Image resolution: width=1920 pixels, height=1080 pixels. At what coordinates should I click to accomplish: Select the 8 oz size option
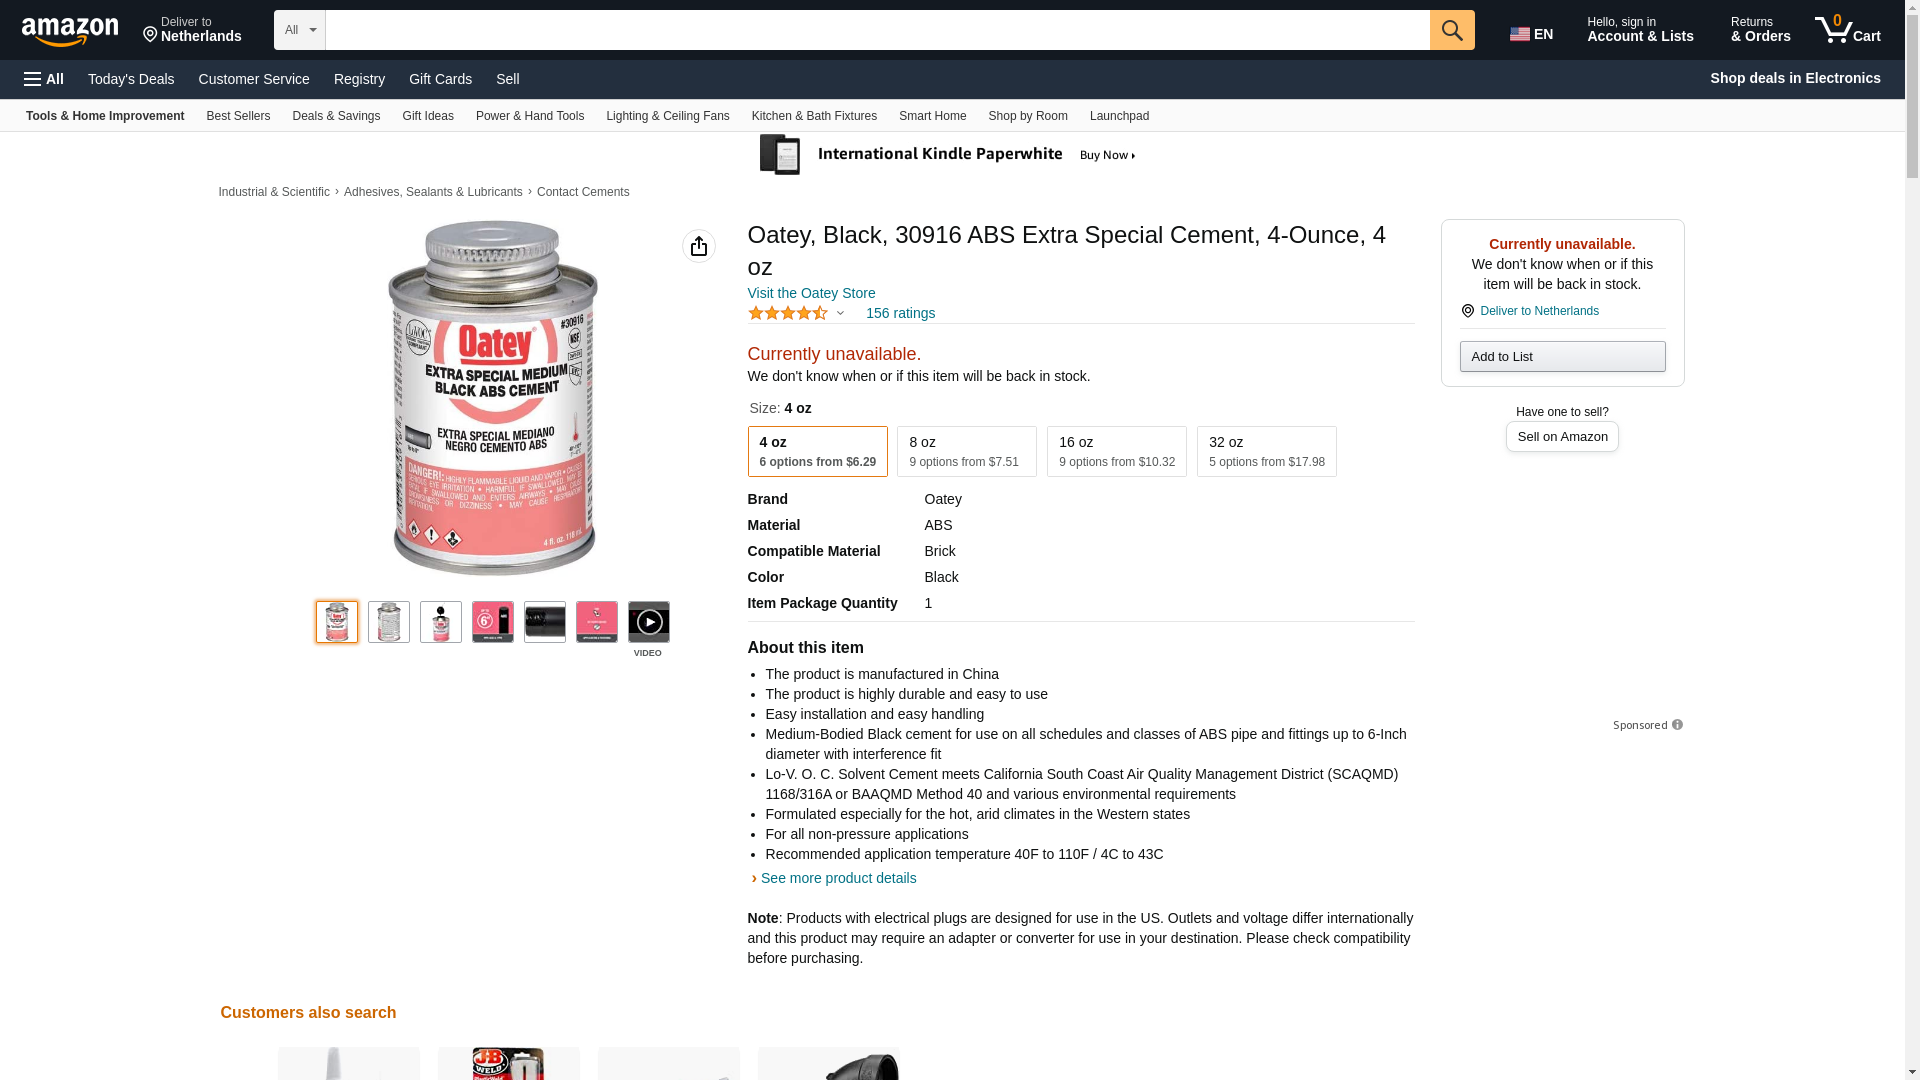(966, 451)
